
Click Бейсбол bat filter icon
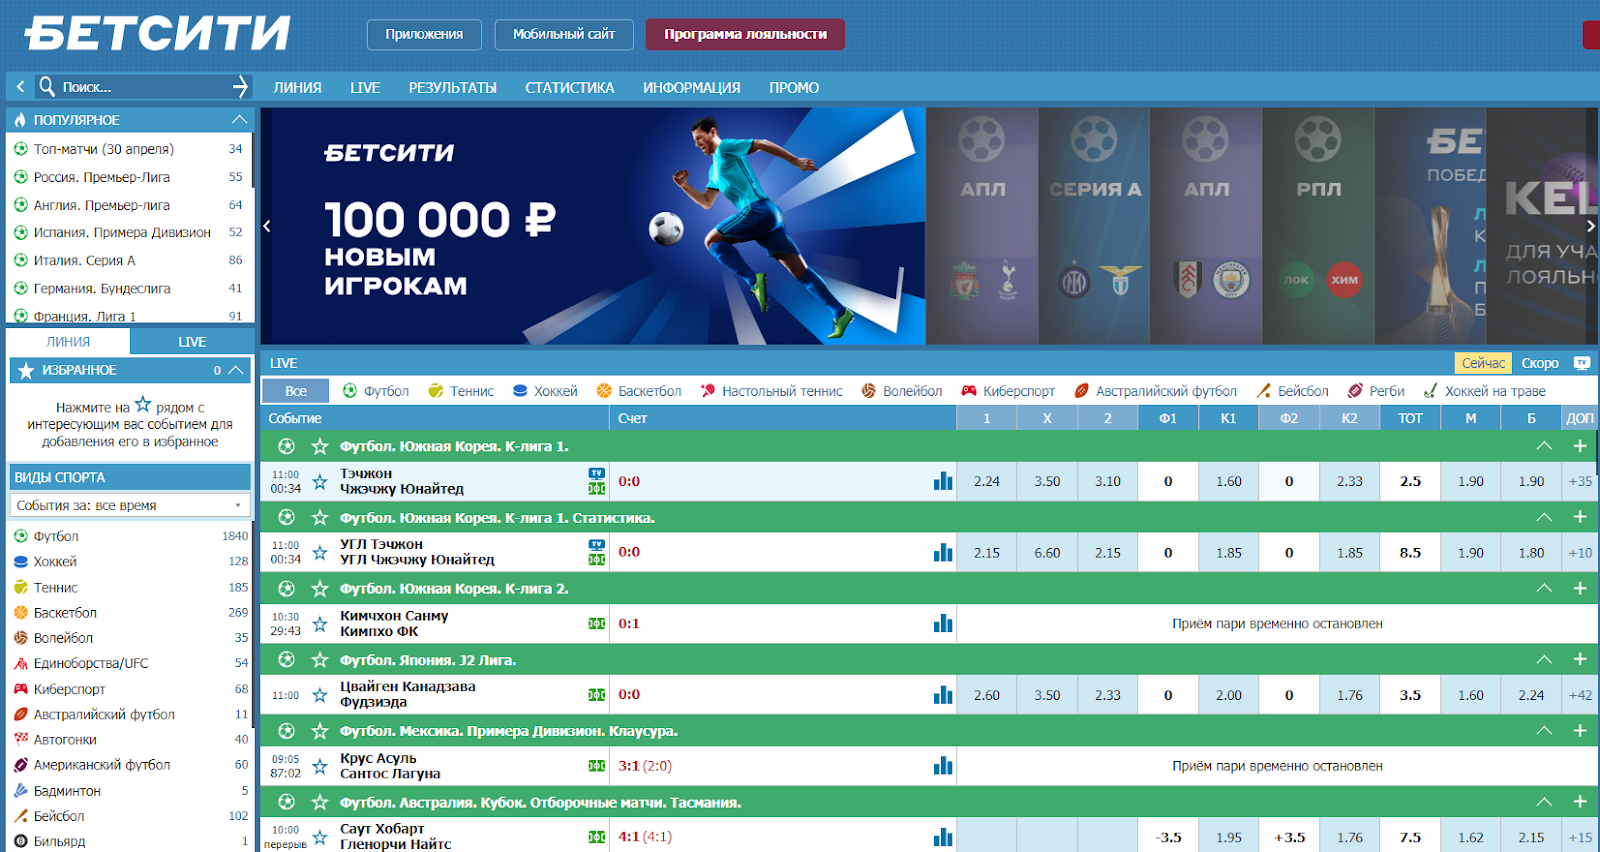[1264, 391]
